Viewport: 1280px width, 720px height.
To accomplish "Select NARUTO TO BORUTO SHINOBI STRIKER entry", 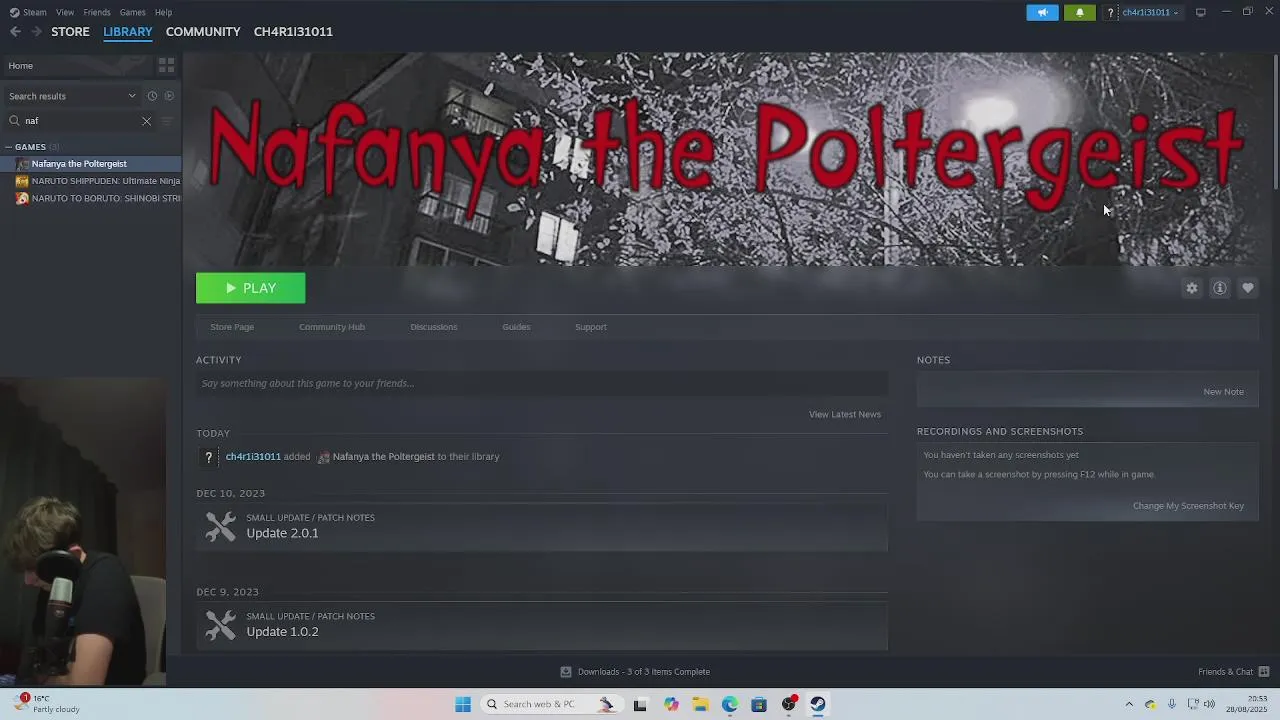I will [x=98, y=198].
